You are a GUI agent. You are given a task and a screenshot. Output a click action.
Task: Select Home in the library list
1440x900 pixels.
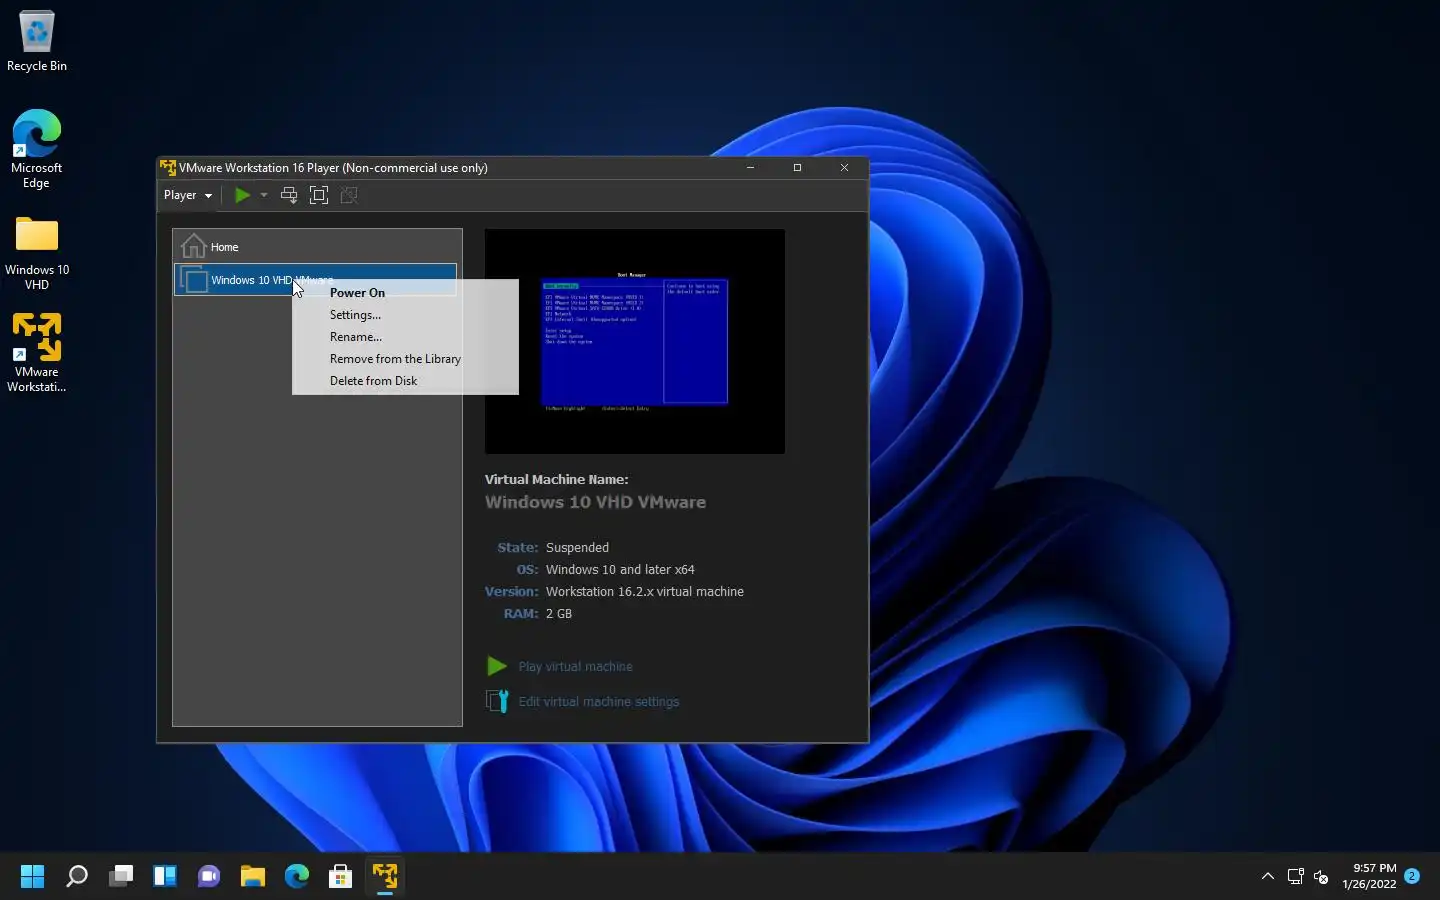[317, 246]
